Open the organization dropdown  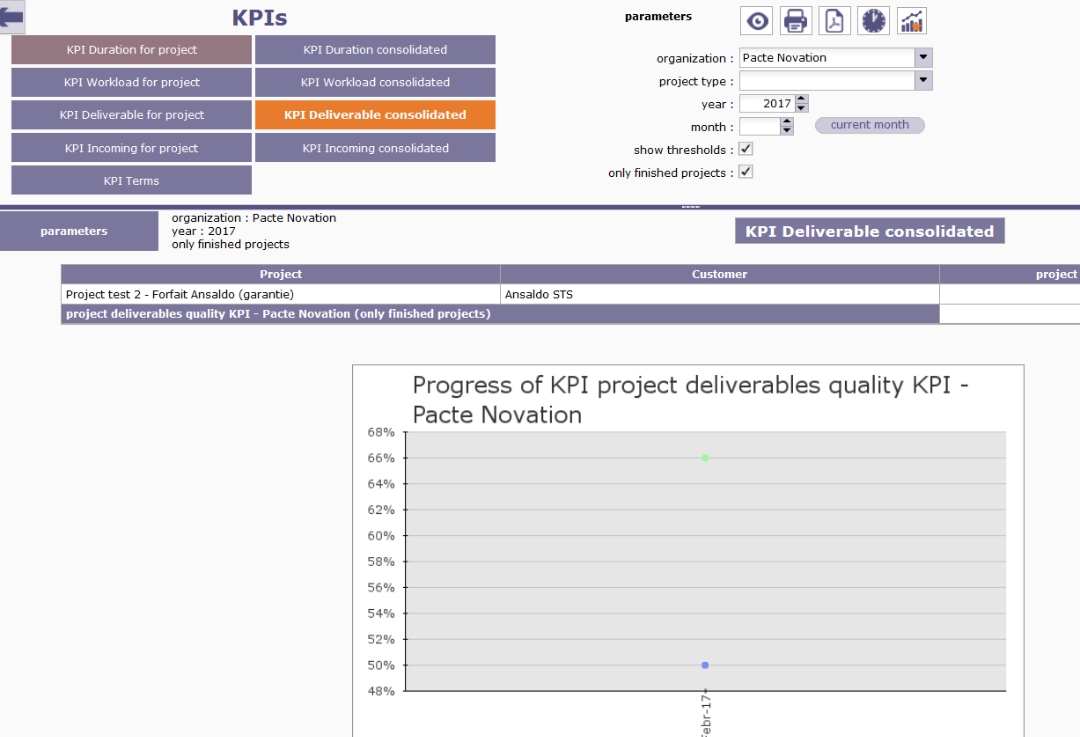pos(923,58)
